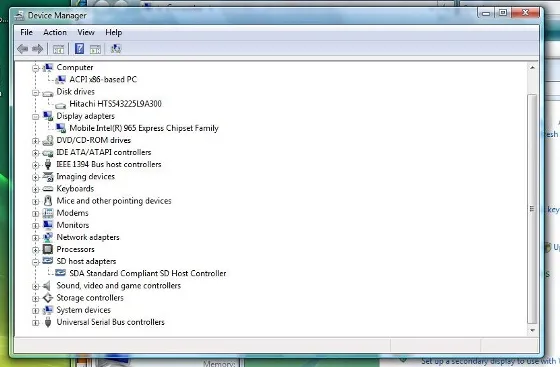Click the Network adapters icon
Viewport: 560px width, 367px height.
[x=48, y=237]
